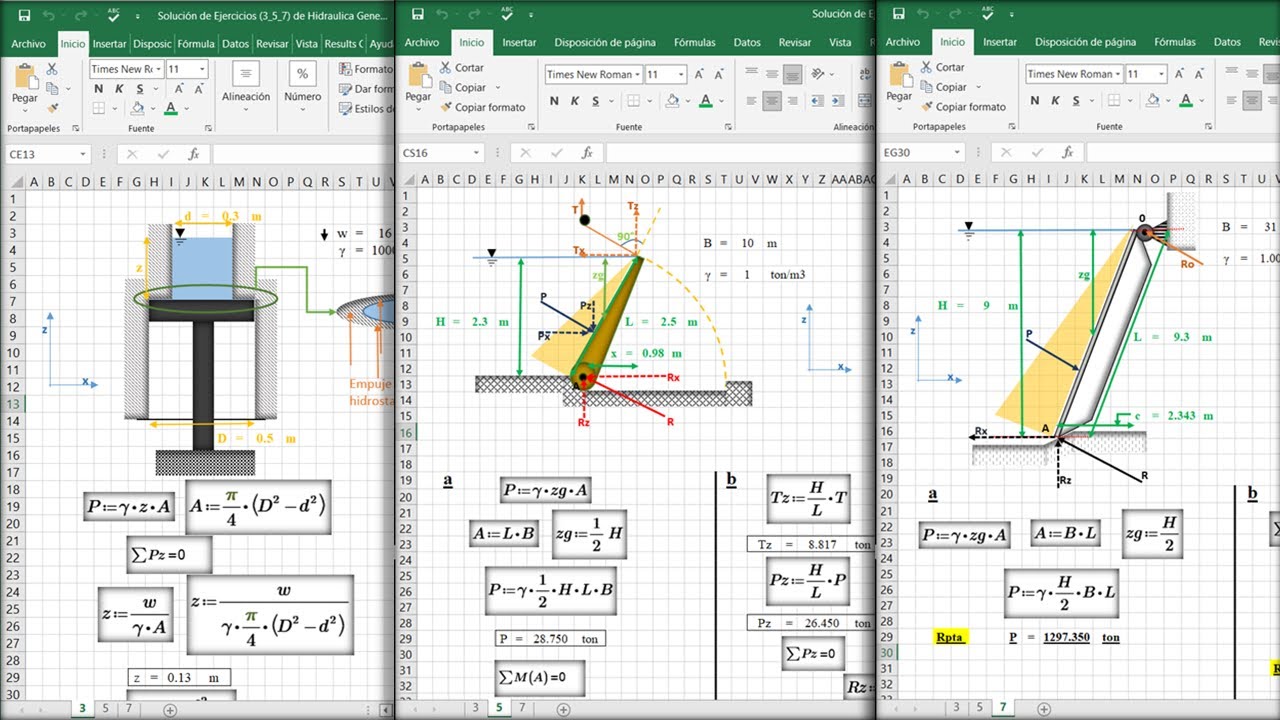Toggle bold N in the right window
Image resolution: width=1280 pixels, height=720 pixels.
1034,100
